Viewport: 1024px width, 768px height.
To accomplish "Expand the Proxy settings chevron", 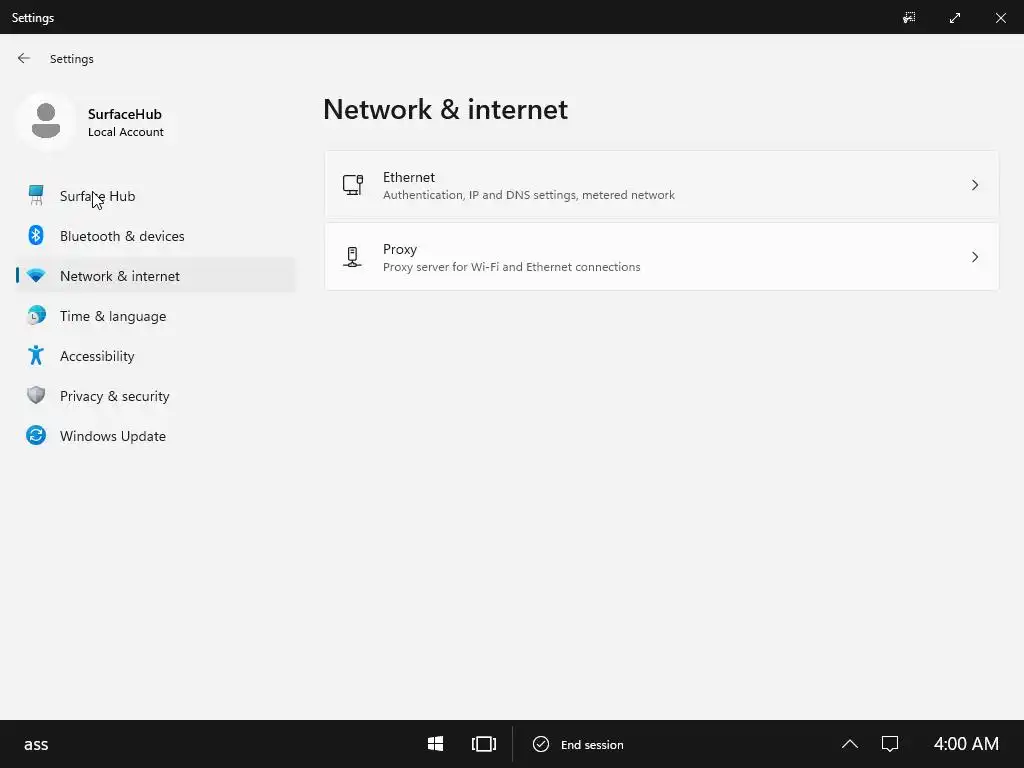I will point(975,257).
